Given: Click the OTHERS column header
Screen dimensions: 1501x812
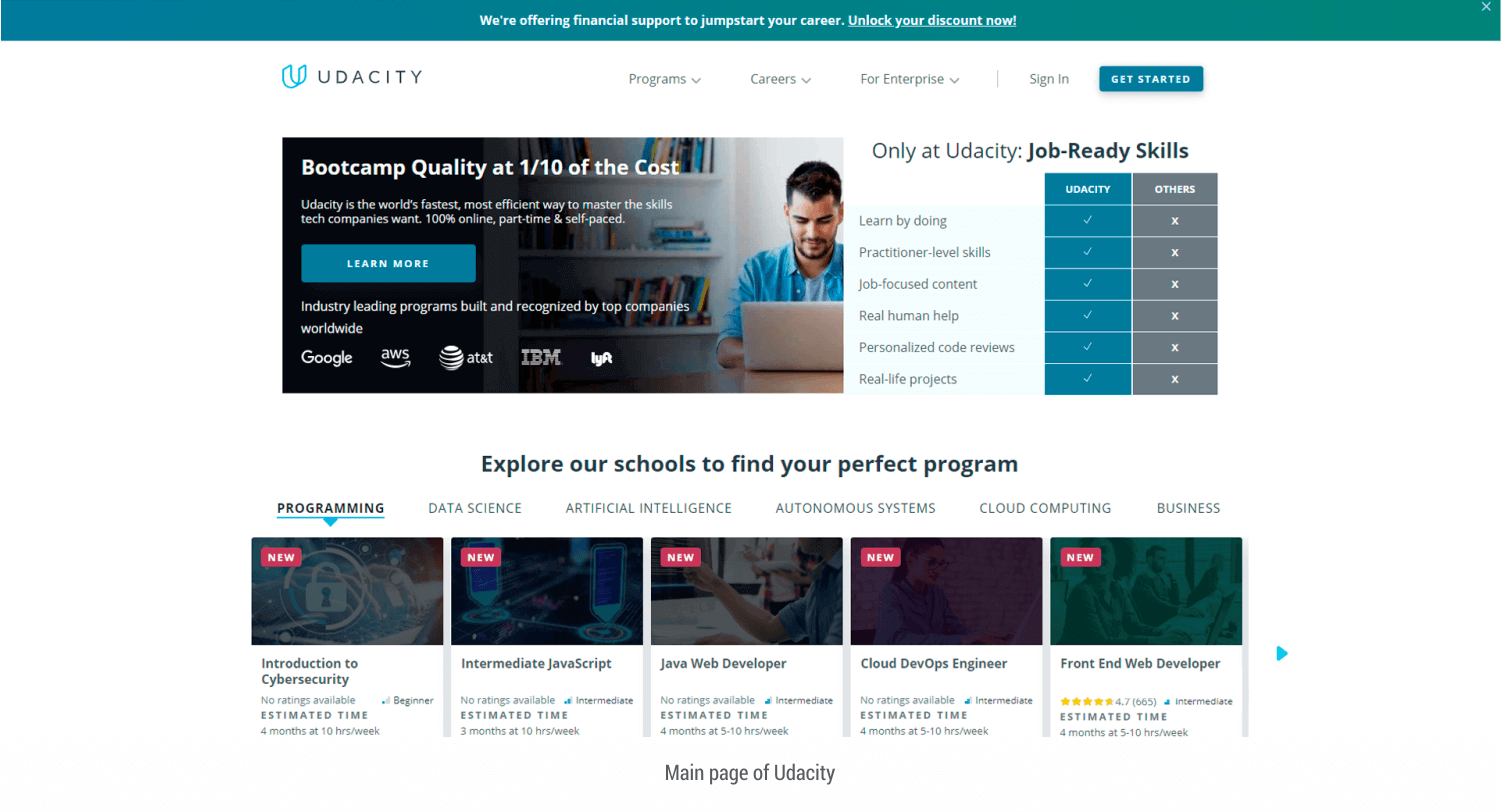Looking at the screenshot, I should [x=1175, y=189].
